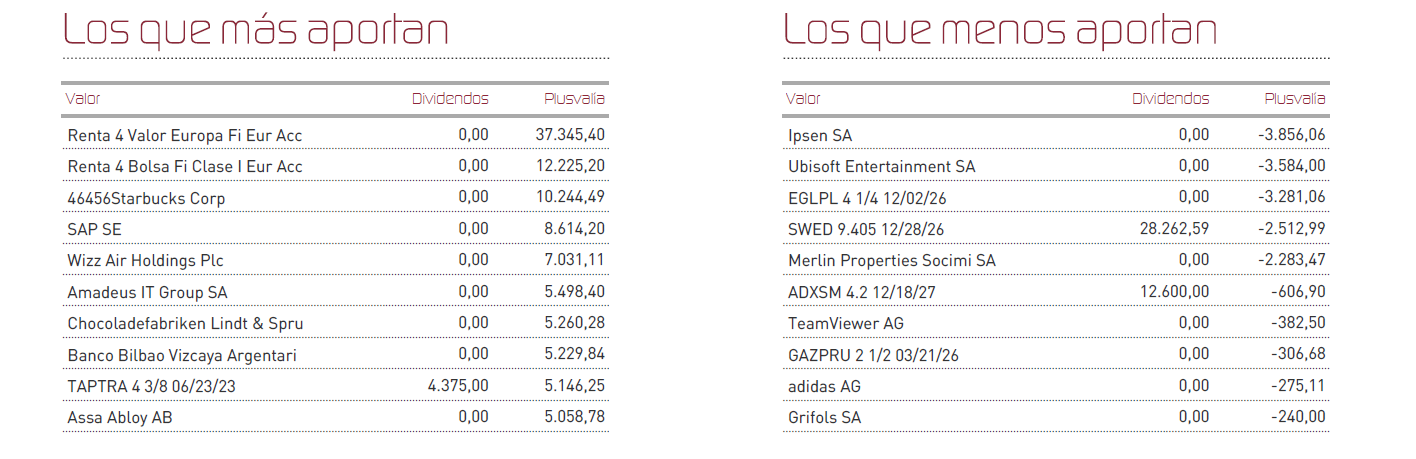Click the TAPTRA dividend value 4.375,00
Viewport: 1416px width, 459px height.
tap(456, 386)
